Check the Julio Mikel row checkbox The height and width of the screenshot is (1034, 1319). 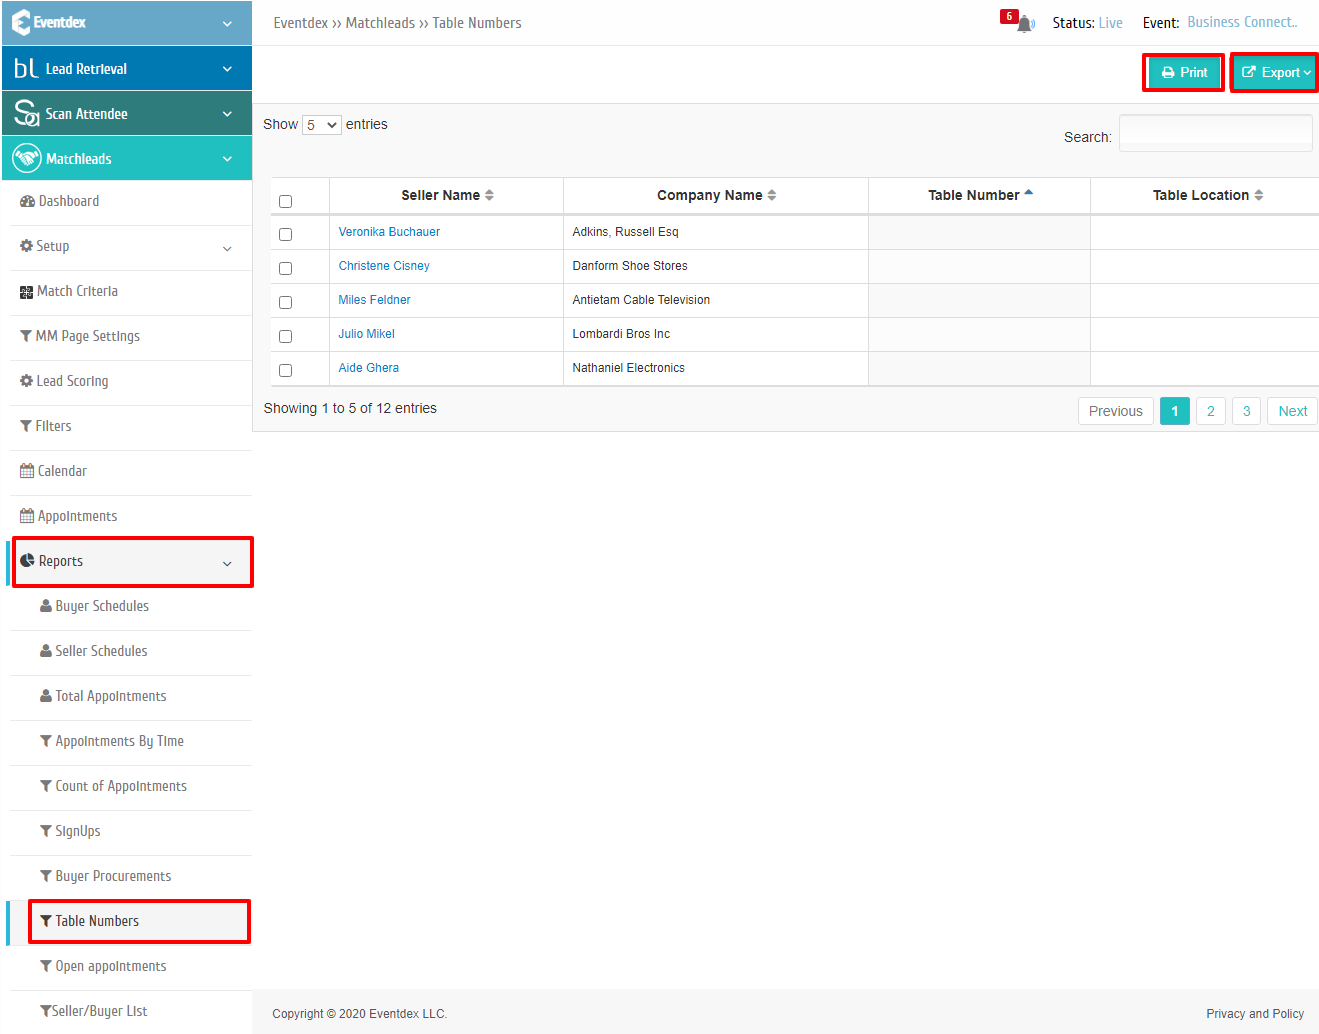pyautogui.click(x=285, y=336)
